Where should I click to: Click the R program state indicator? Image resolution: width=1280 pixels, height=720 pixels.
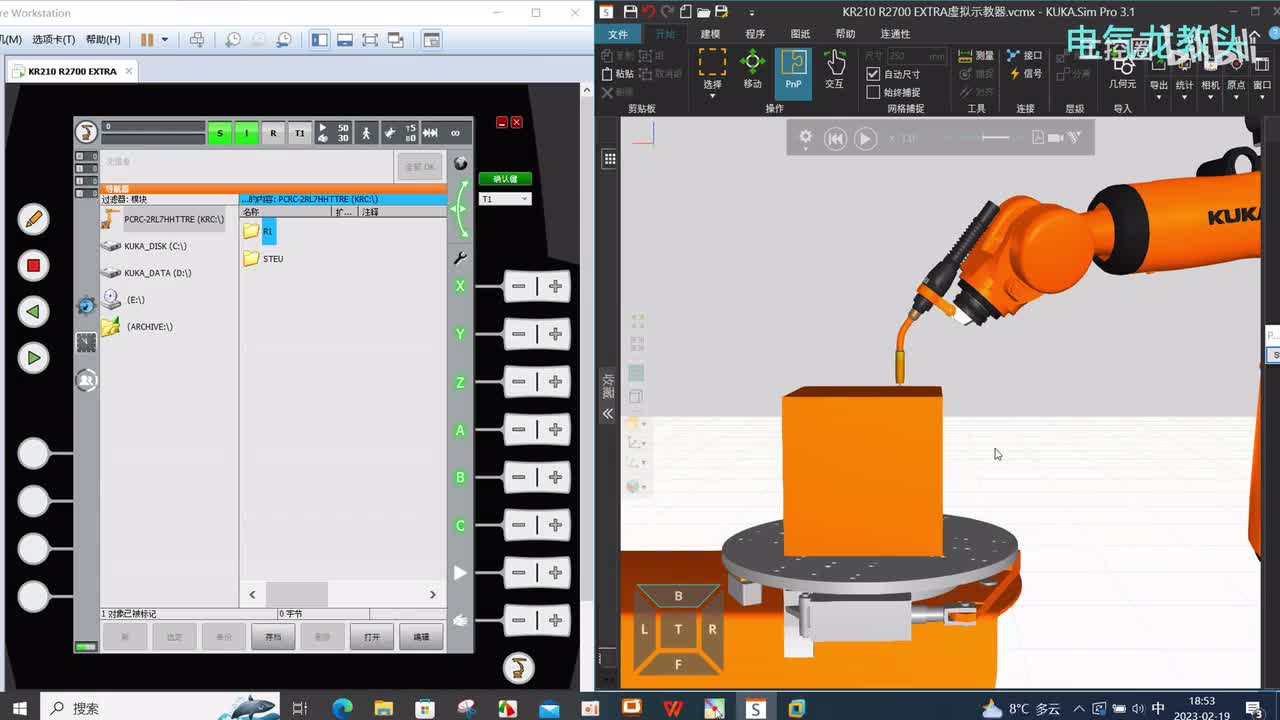click(273, 133)
